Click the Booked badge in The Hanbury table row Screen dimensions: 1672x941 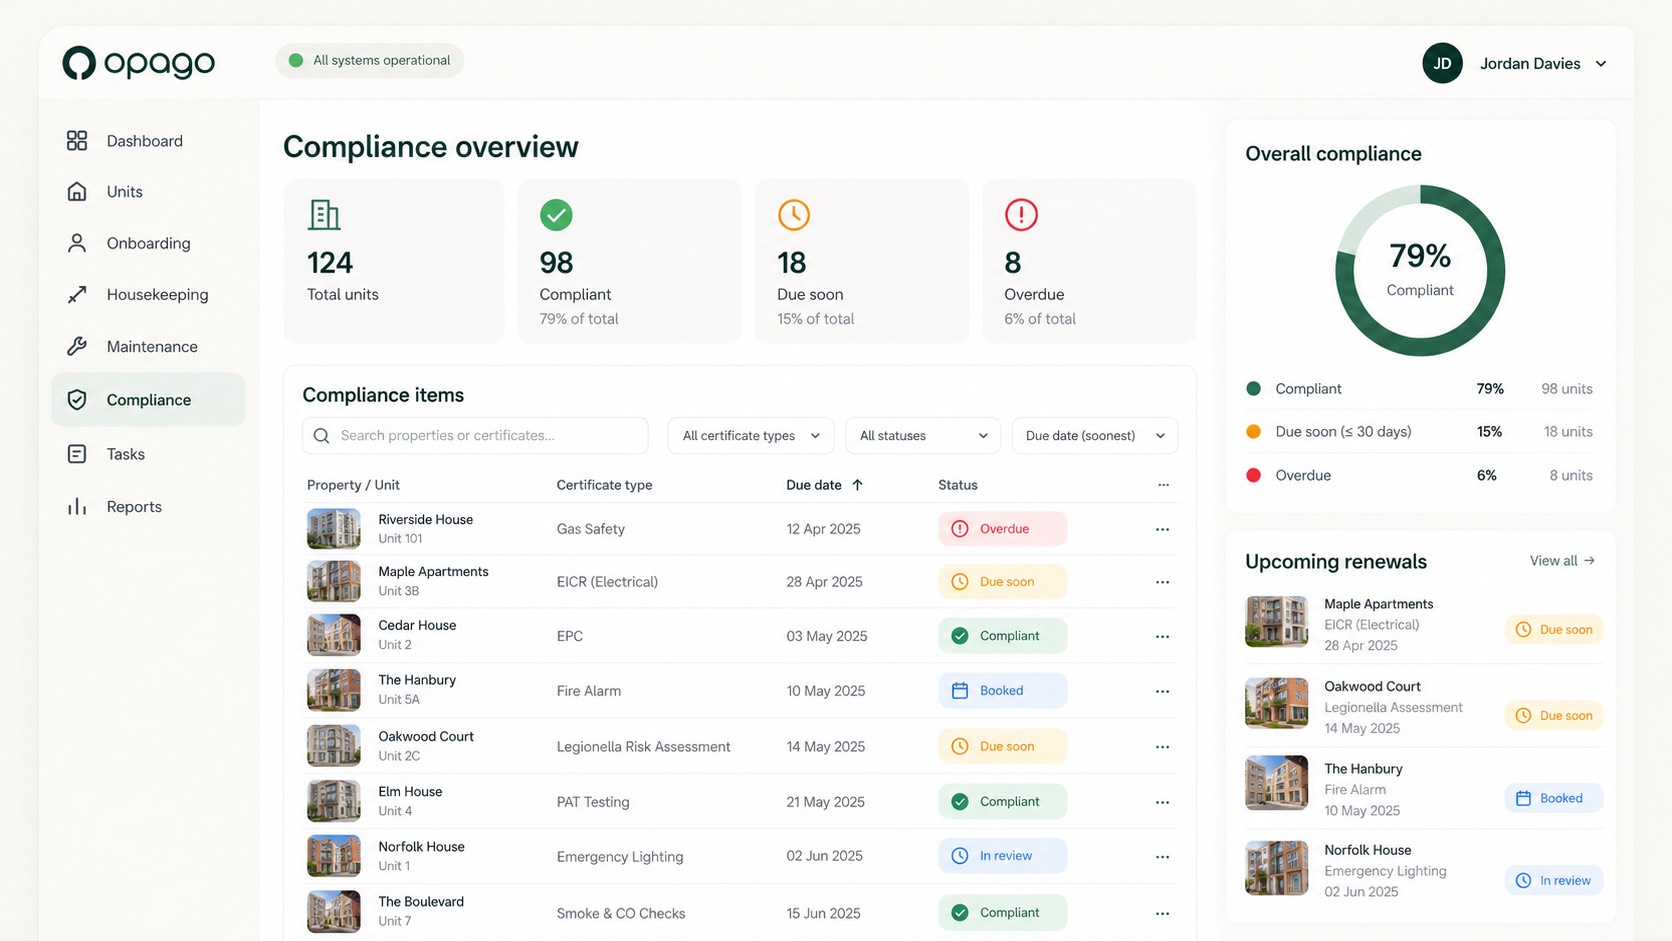[1002, 691]
